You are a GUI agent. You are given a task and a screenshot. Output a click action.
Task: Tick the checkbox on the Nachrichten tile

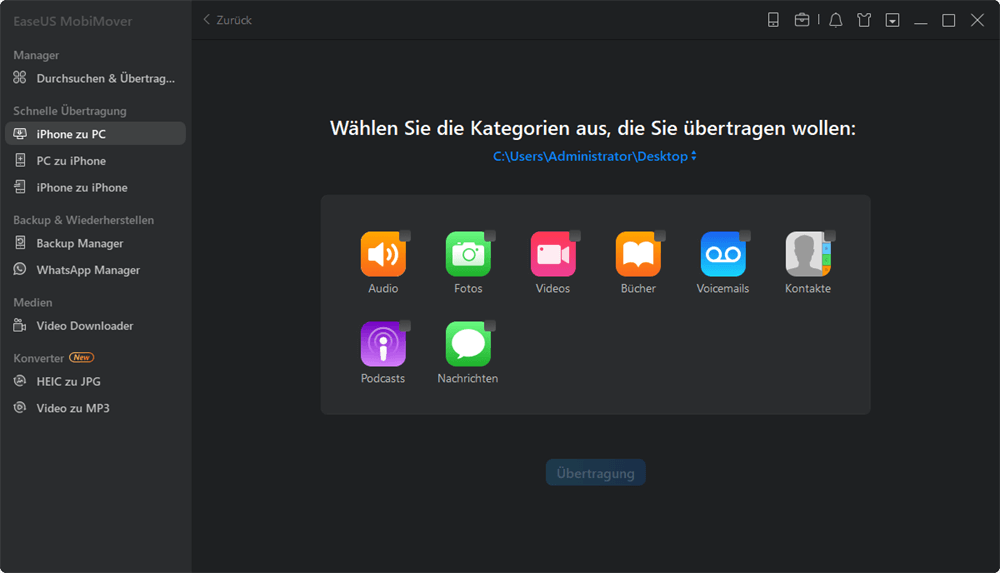pos(490,326)
